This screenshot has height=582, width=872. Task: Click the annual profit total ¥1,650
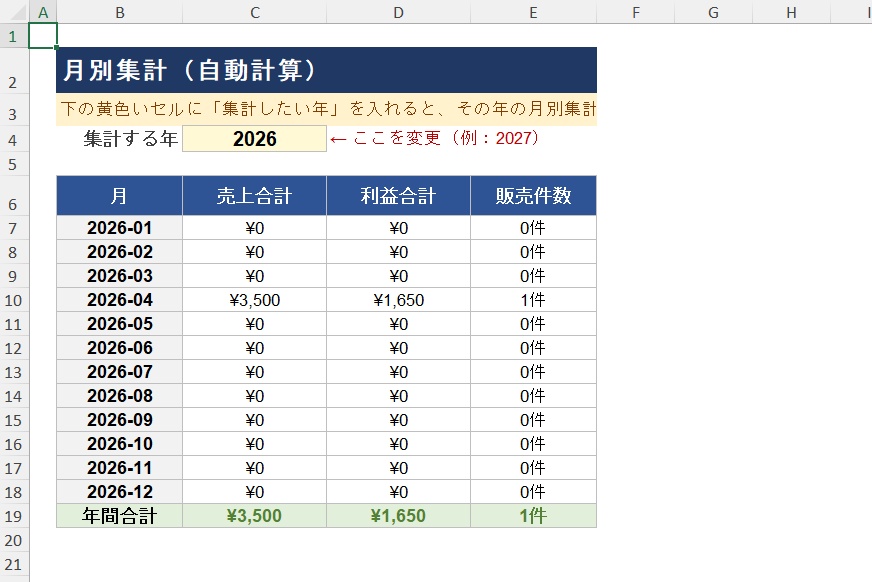pos(398,516)
